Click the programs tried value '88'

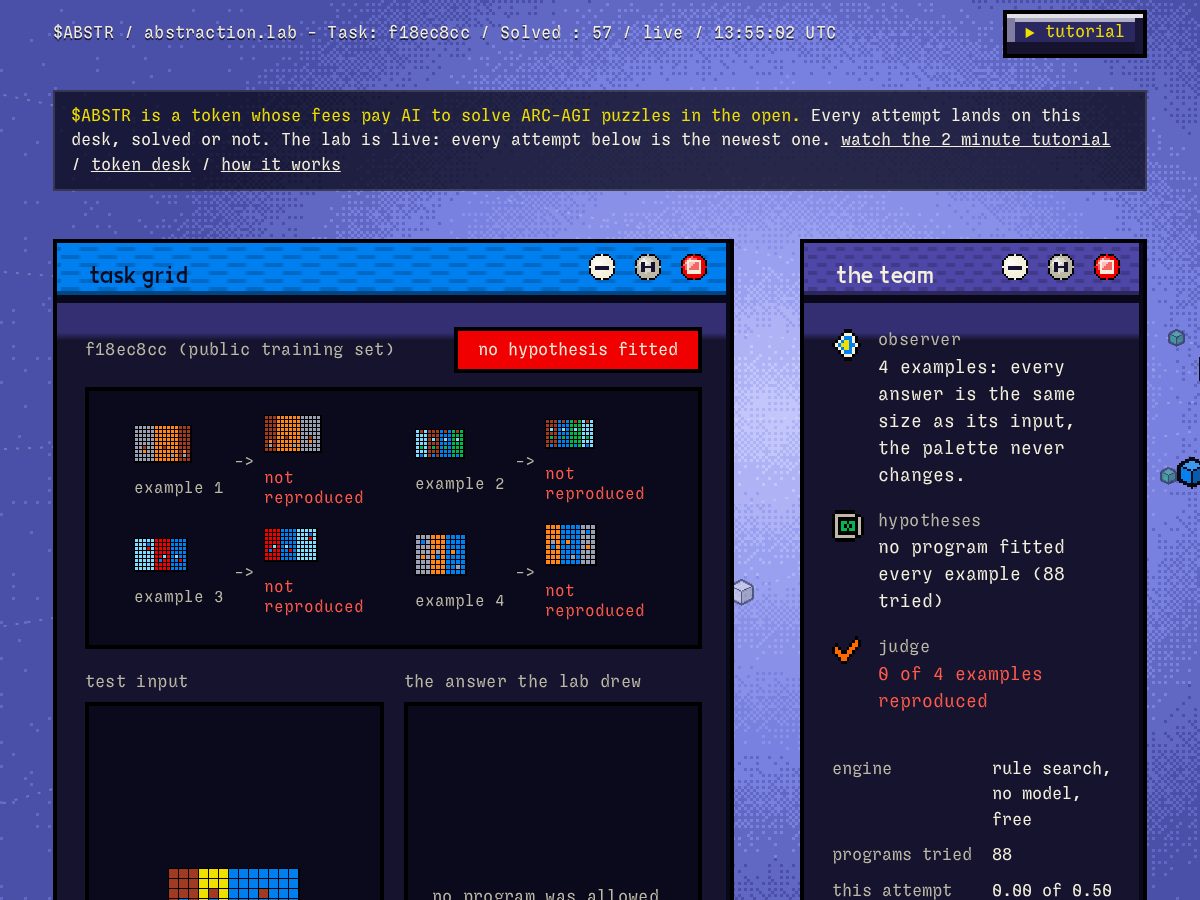(1002, 855)
